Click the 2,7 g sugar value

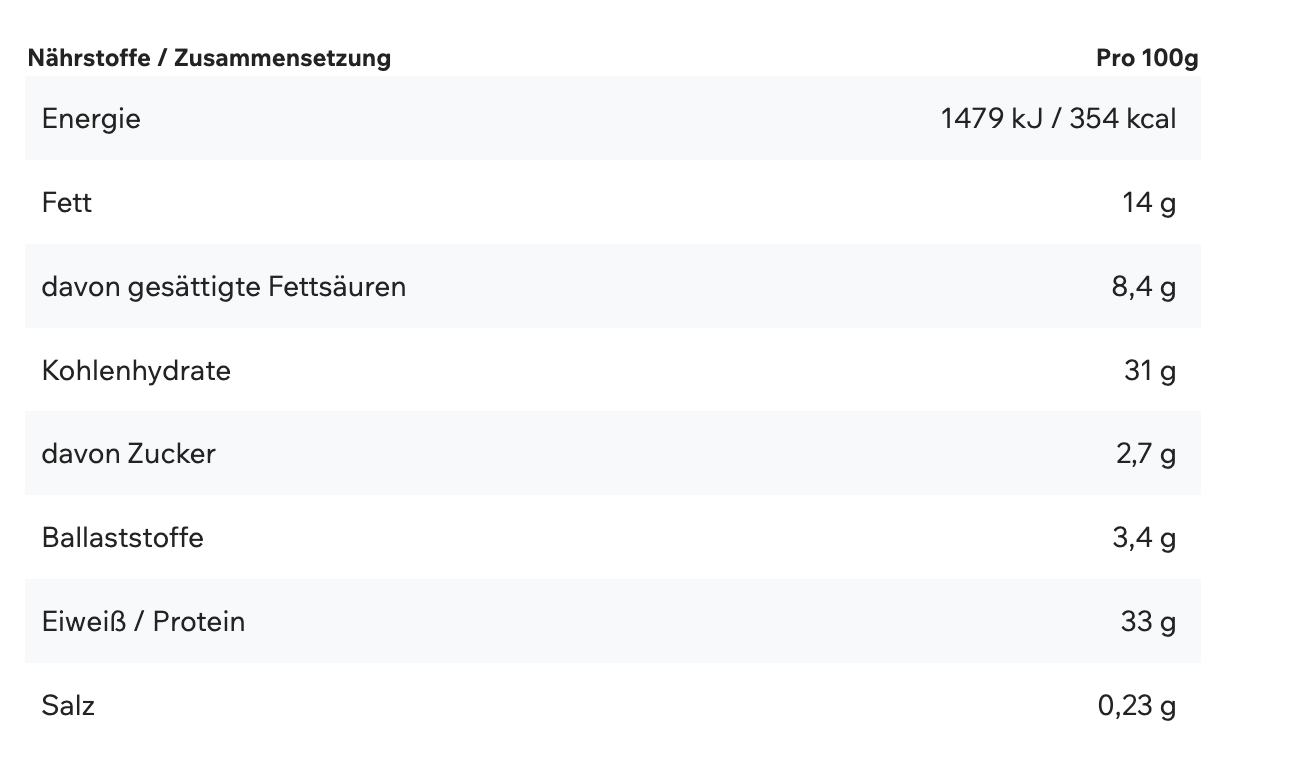tap(1146, 454)
